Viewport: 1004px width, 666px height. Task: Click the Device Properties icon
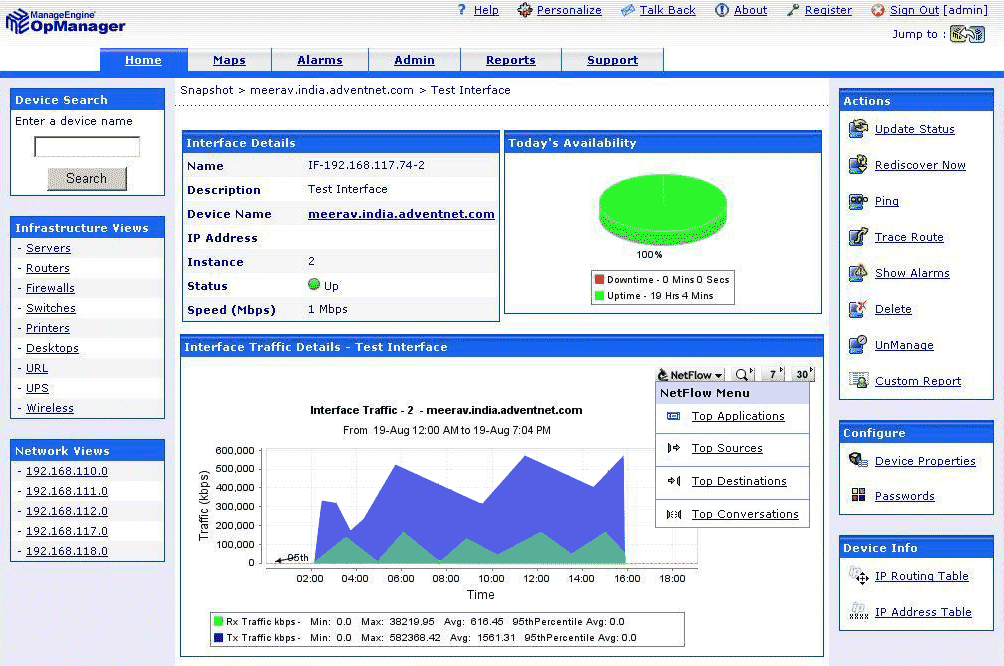tap(858, 460)
